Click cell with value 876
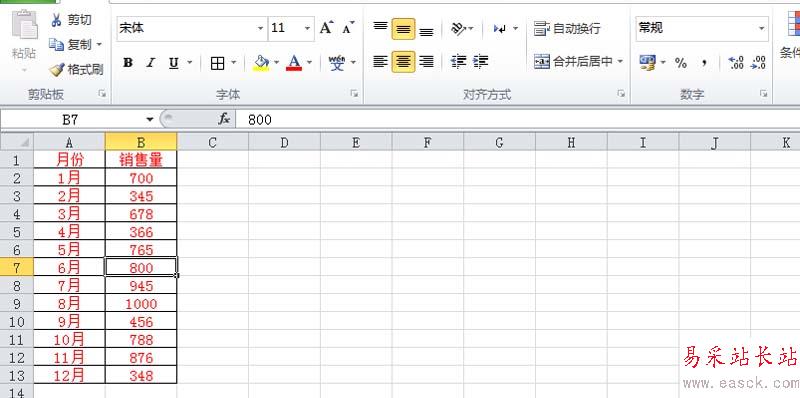The image size is (800, 398). point(141,358)
